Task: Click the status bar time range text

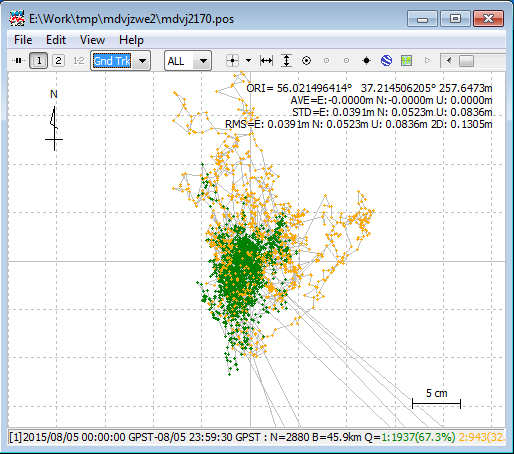Action: [135, 437]
